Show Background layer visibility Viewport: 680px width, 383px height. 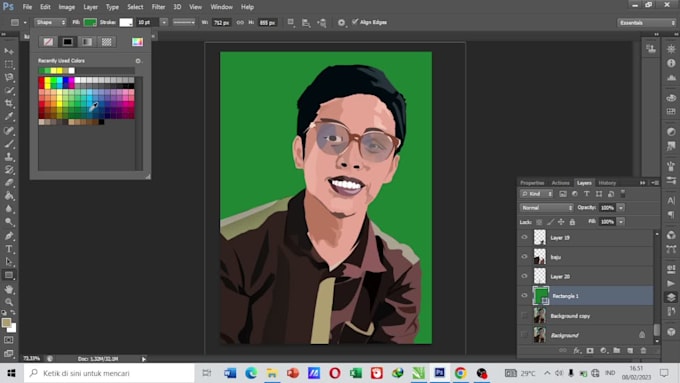click(x=524, y=335)
